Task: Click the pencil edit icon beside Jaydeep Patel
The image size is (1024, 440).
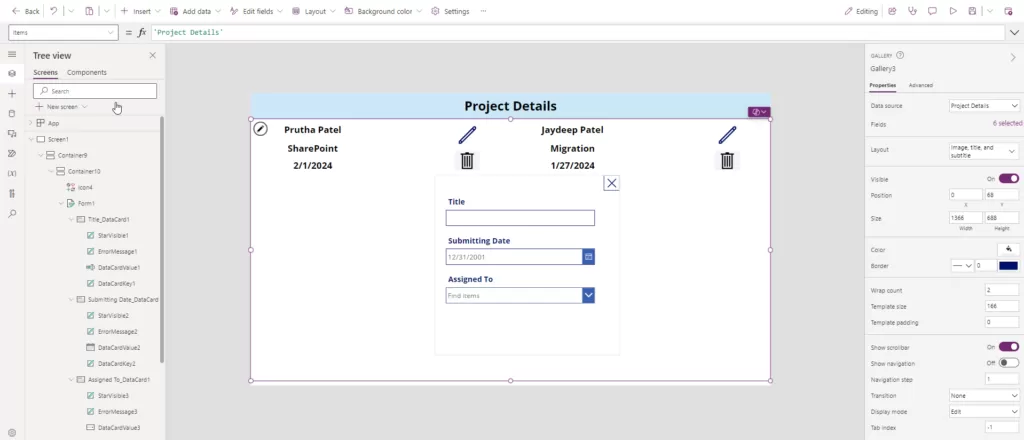Action: click(727, 135)
